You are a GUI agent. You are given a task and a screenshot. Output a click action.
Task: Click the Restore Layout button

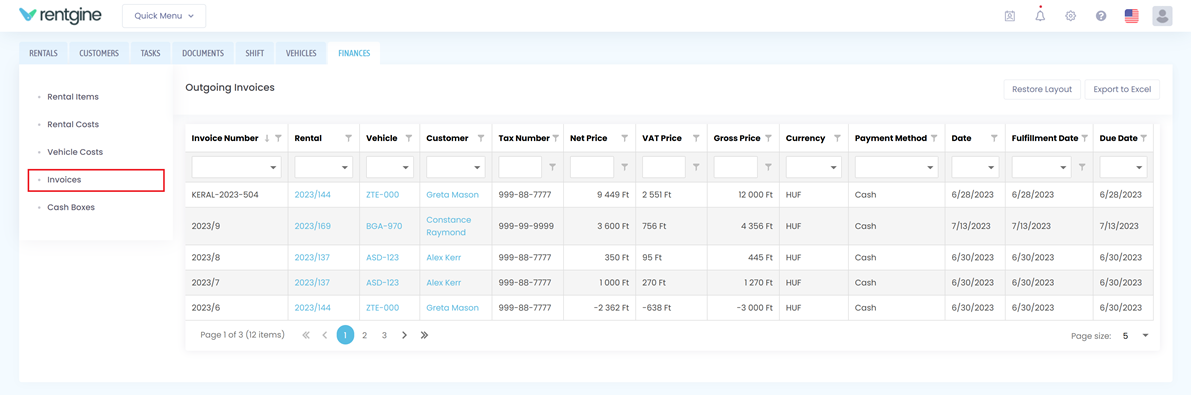[x=1042, y=90]
